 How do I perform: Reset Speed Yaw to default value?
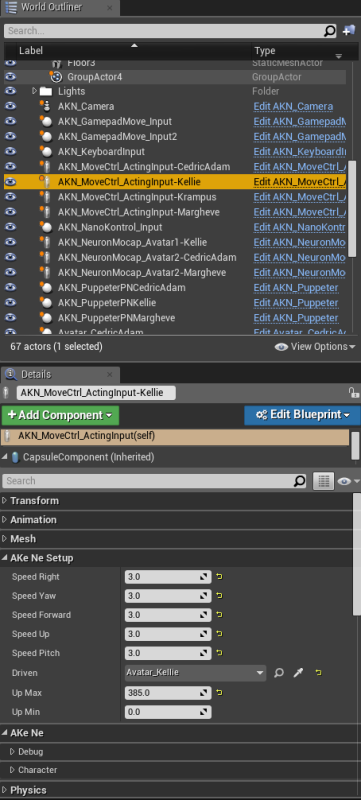point(220,595)
